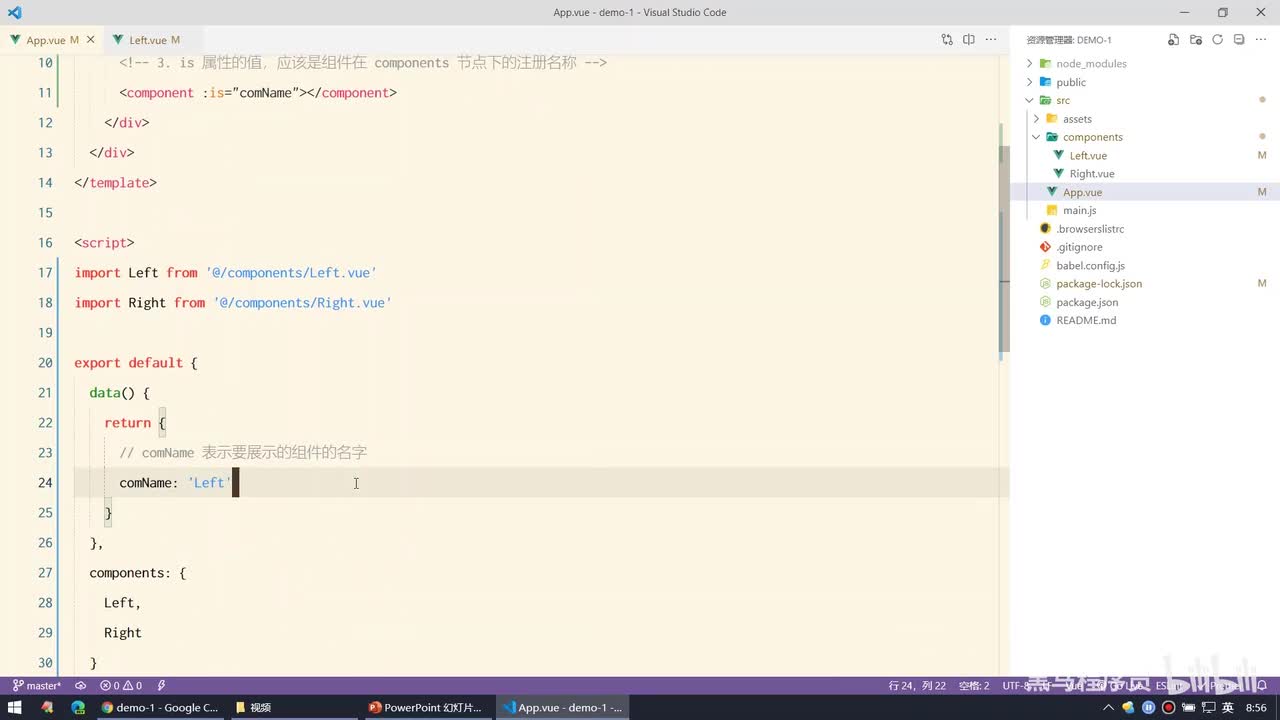Refresh the explorer file tree

(x=1218, y=40)
